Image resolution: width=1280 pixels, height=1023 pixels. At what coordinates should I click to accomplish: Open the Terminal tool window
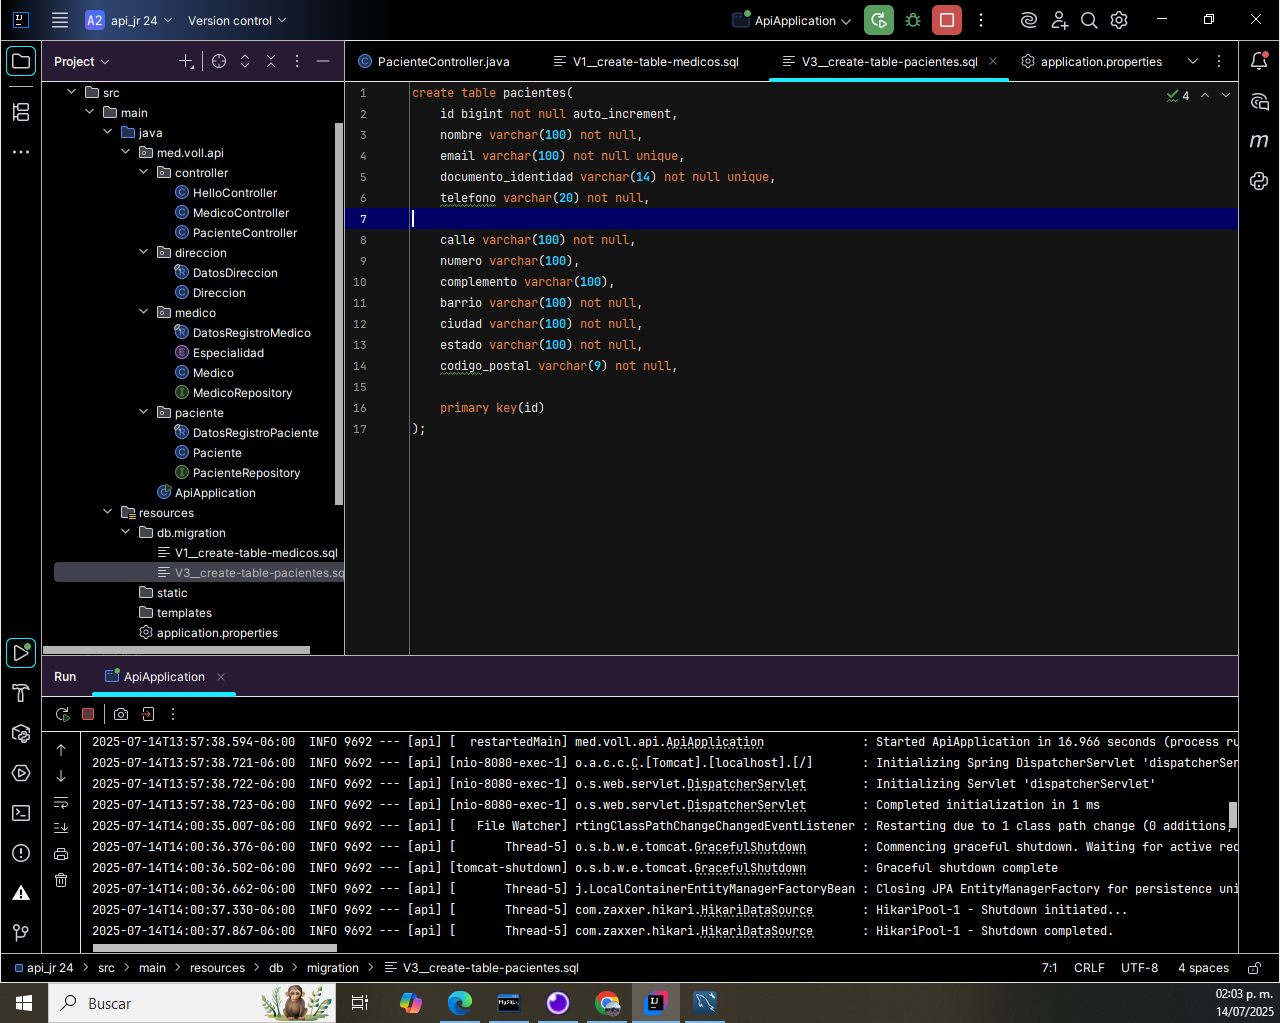(x=21, y=813)
